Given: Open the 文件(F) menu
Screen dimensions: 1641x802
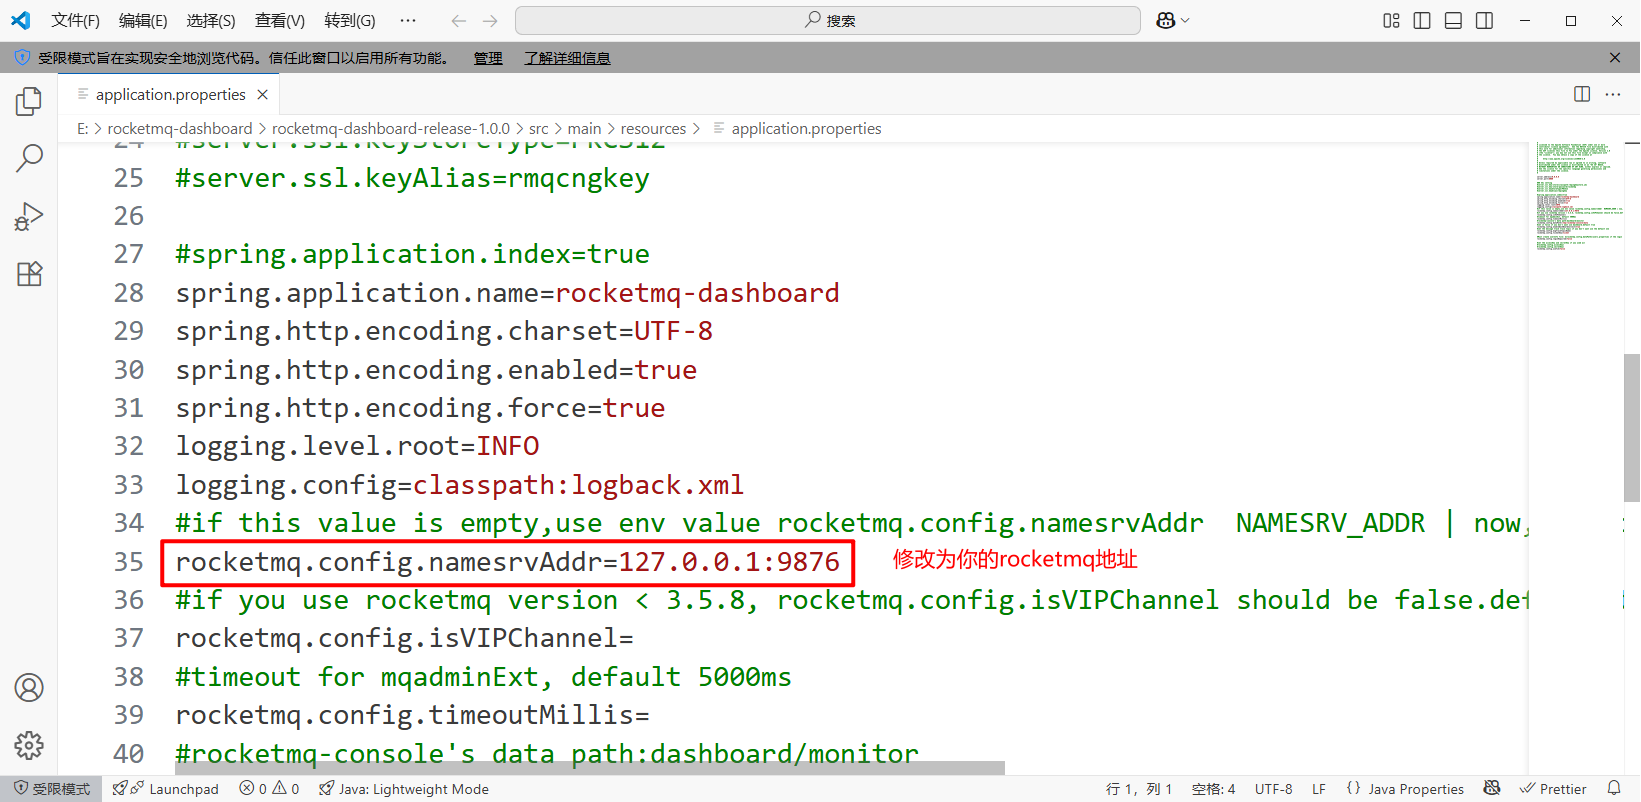Looking at the screenshot, I should tap(76, 20).
